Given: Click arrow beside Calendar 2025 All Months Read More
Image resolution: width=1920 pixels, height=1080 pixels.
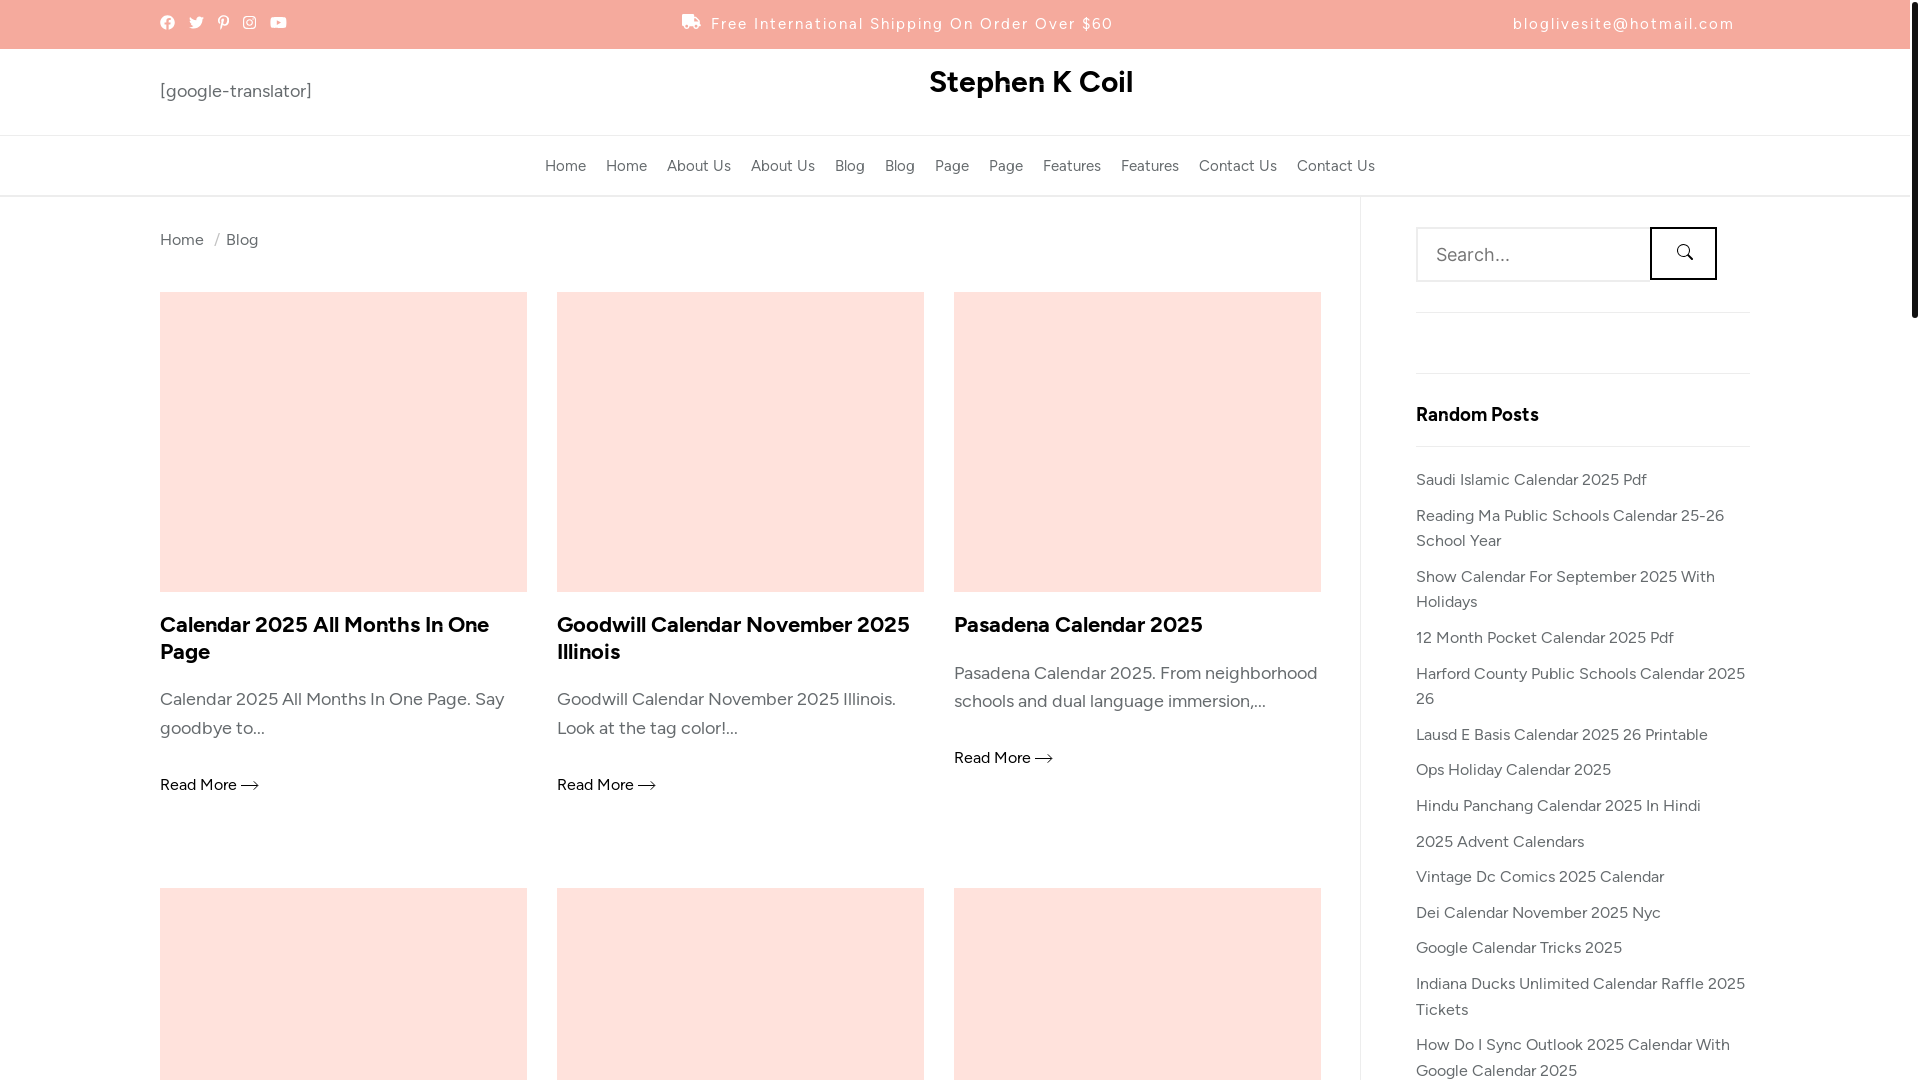Looking at the screenshot, I should (x=250, y=786).
